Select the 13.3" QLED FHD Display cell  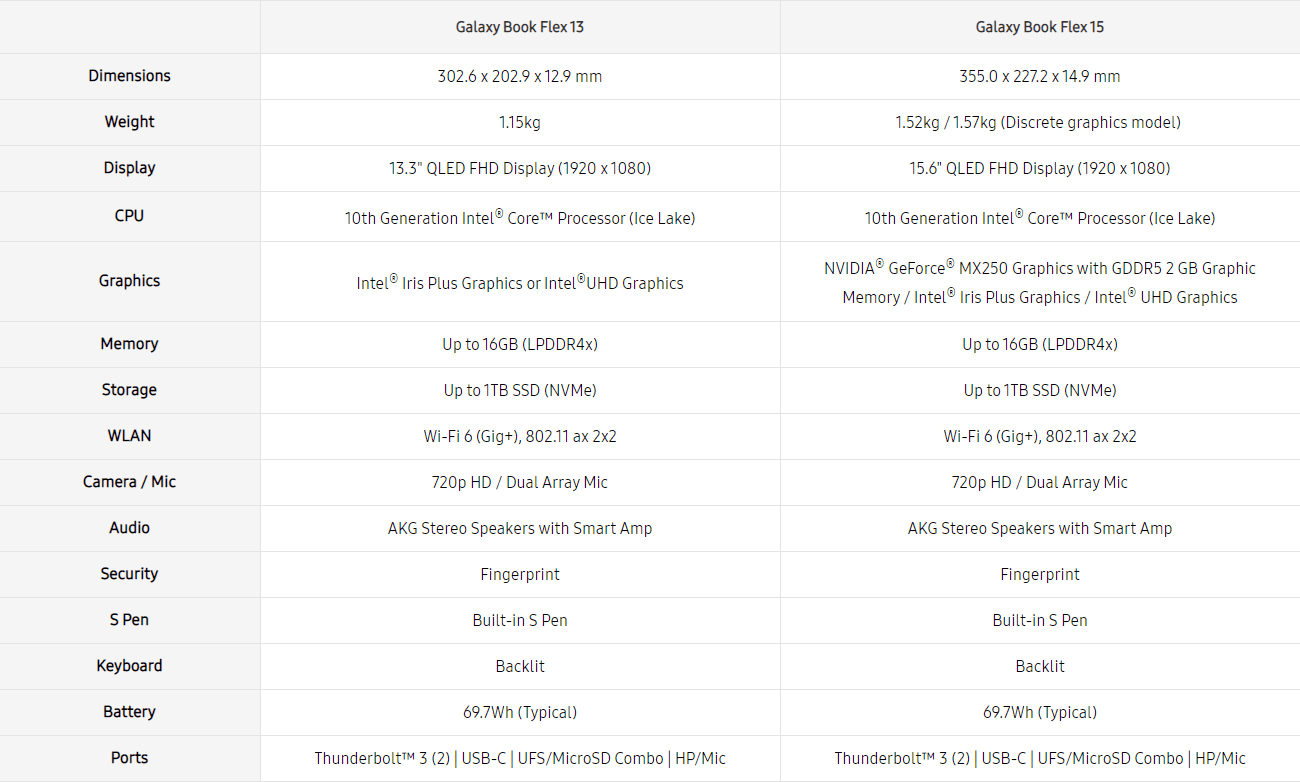point(520,168)
